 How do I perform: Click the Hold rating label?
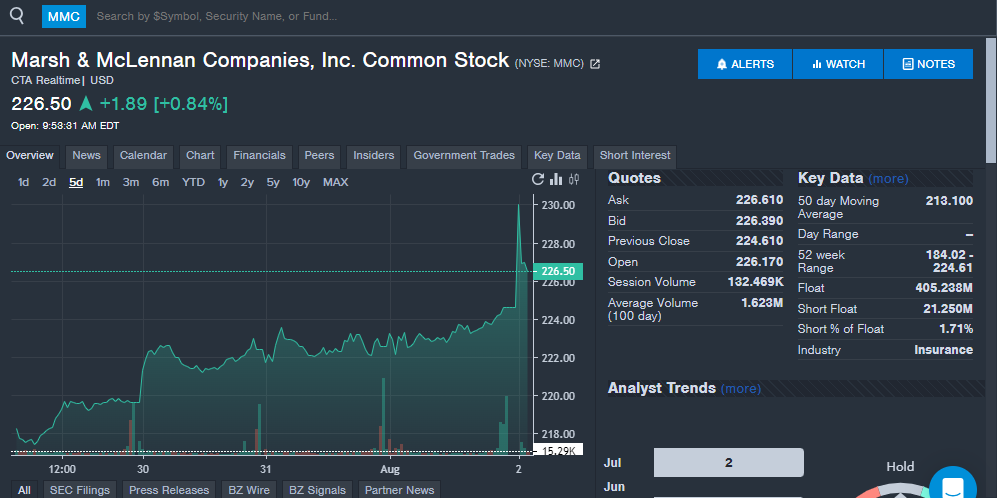tap(900, 467)
